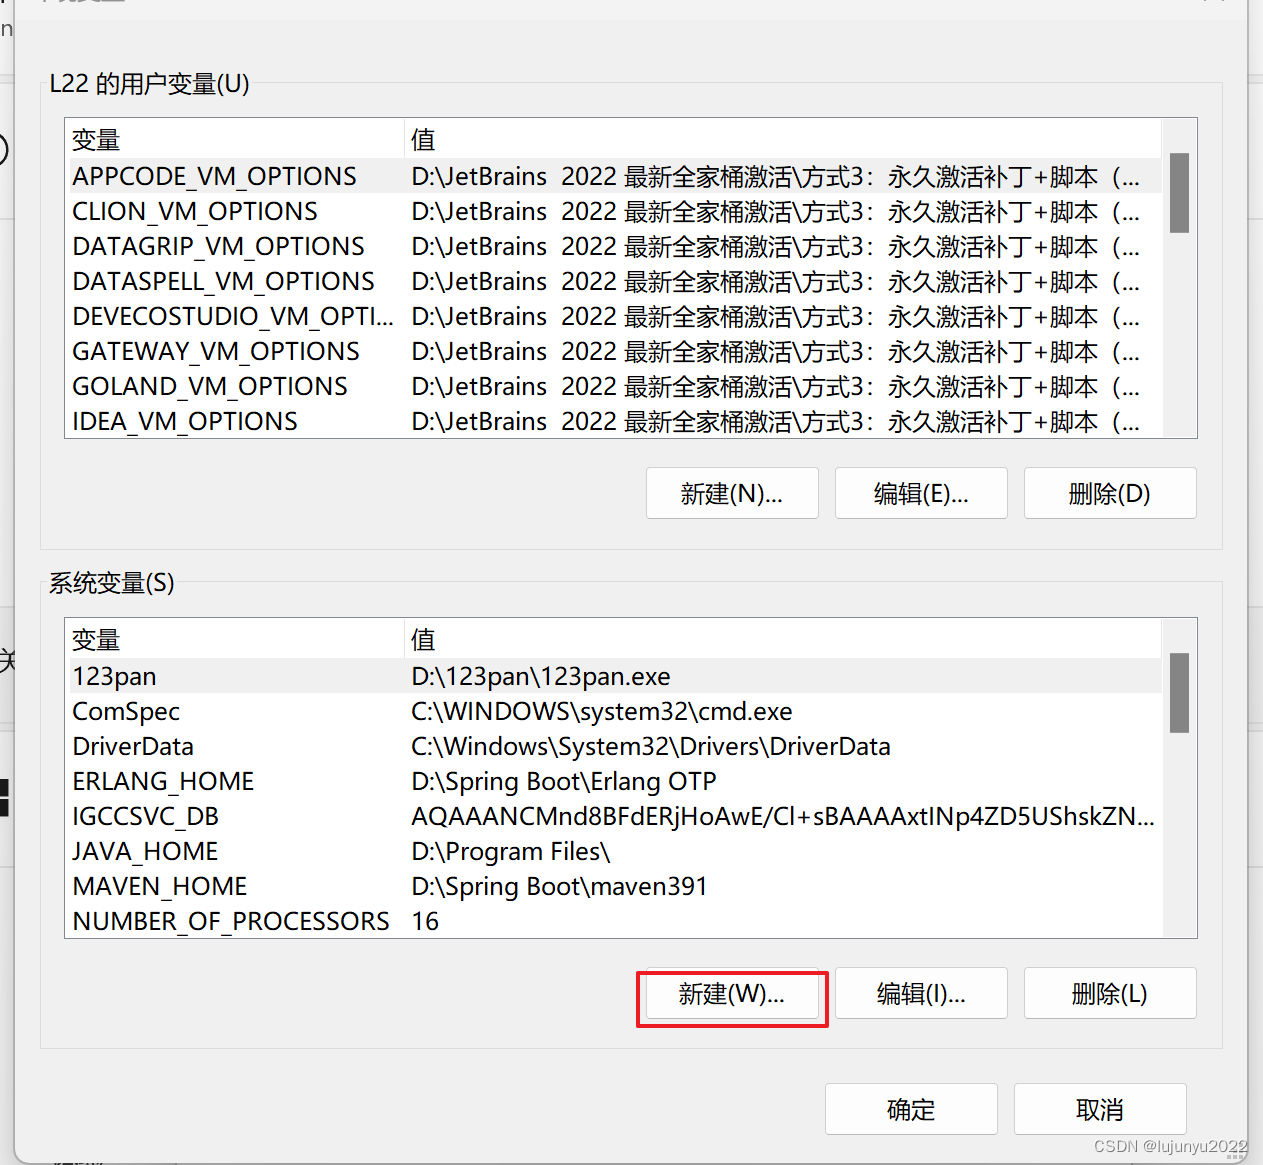Click the user variables 新建(N)... button

tap(732, 493)
